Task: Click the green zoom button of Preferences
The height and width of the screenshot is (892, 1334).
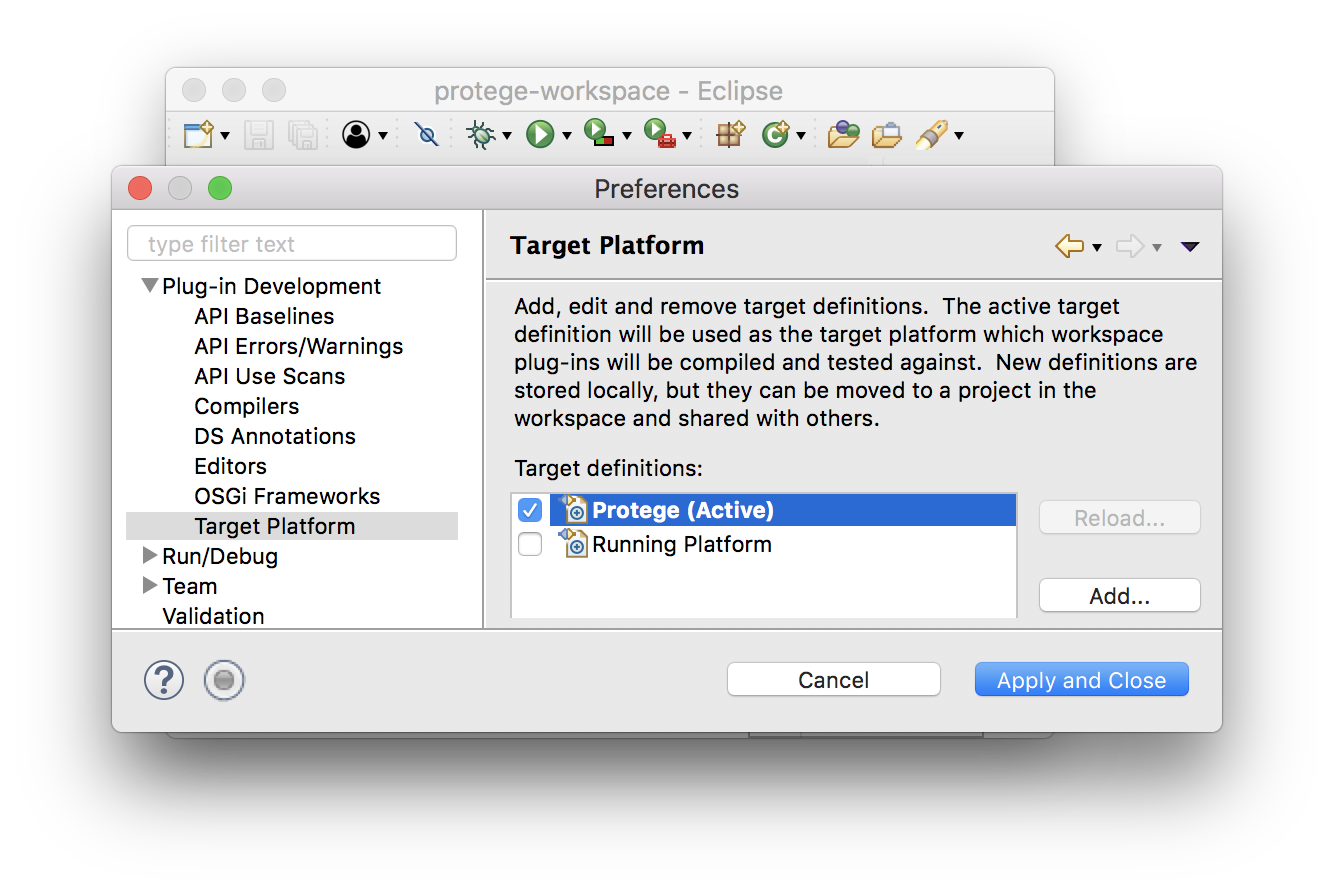Action: pos(219,188)
